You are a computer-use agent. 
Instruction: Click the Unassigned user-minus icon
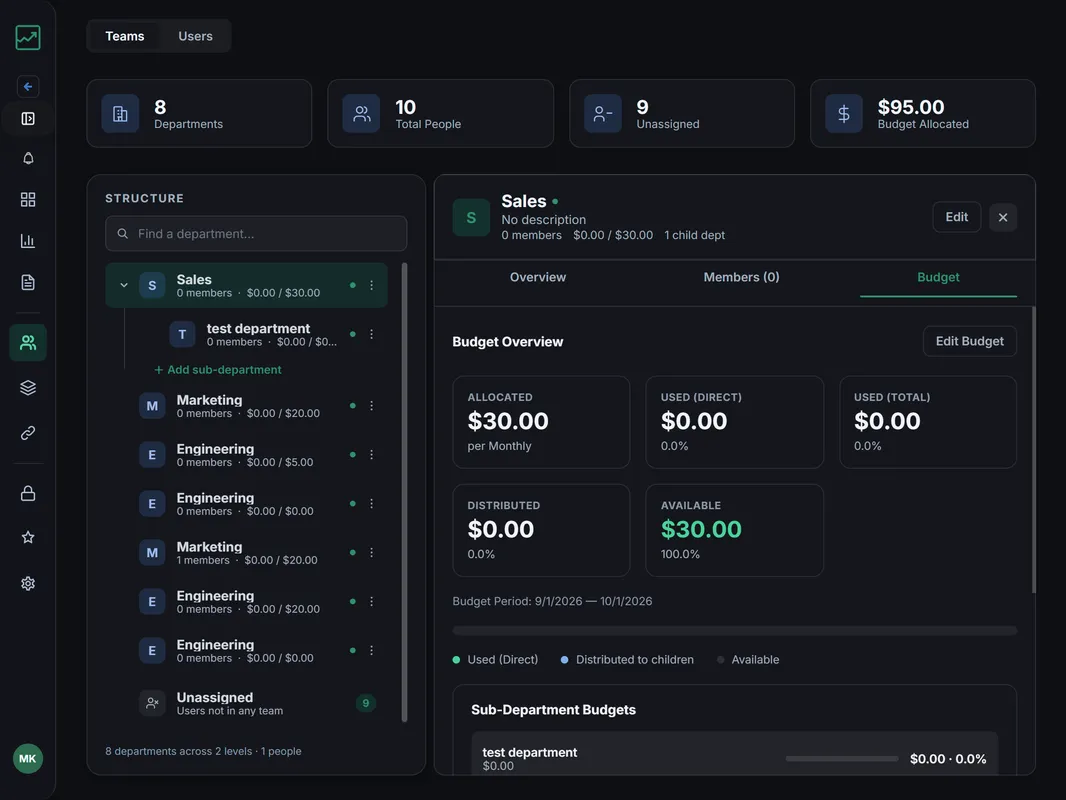point(603,114)
